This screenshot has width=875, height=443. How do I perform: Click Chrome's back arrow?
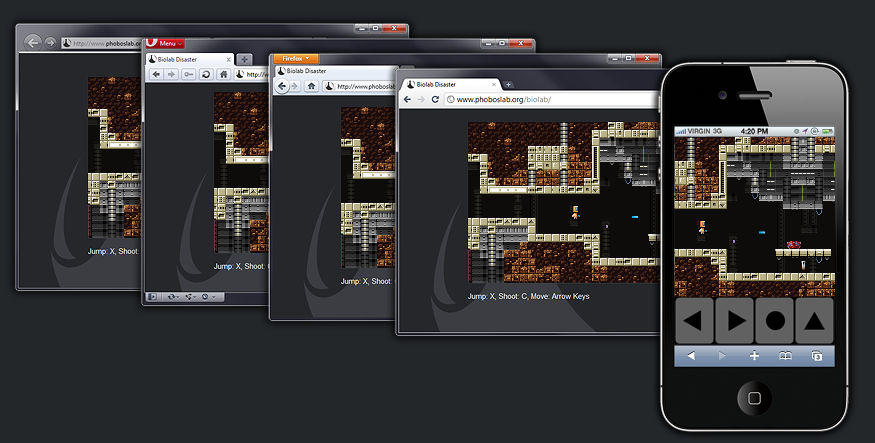[407, 99]
